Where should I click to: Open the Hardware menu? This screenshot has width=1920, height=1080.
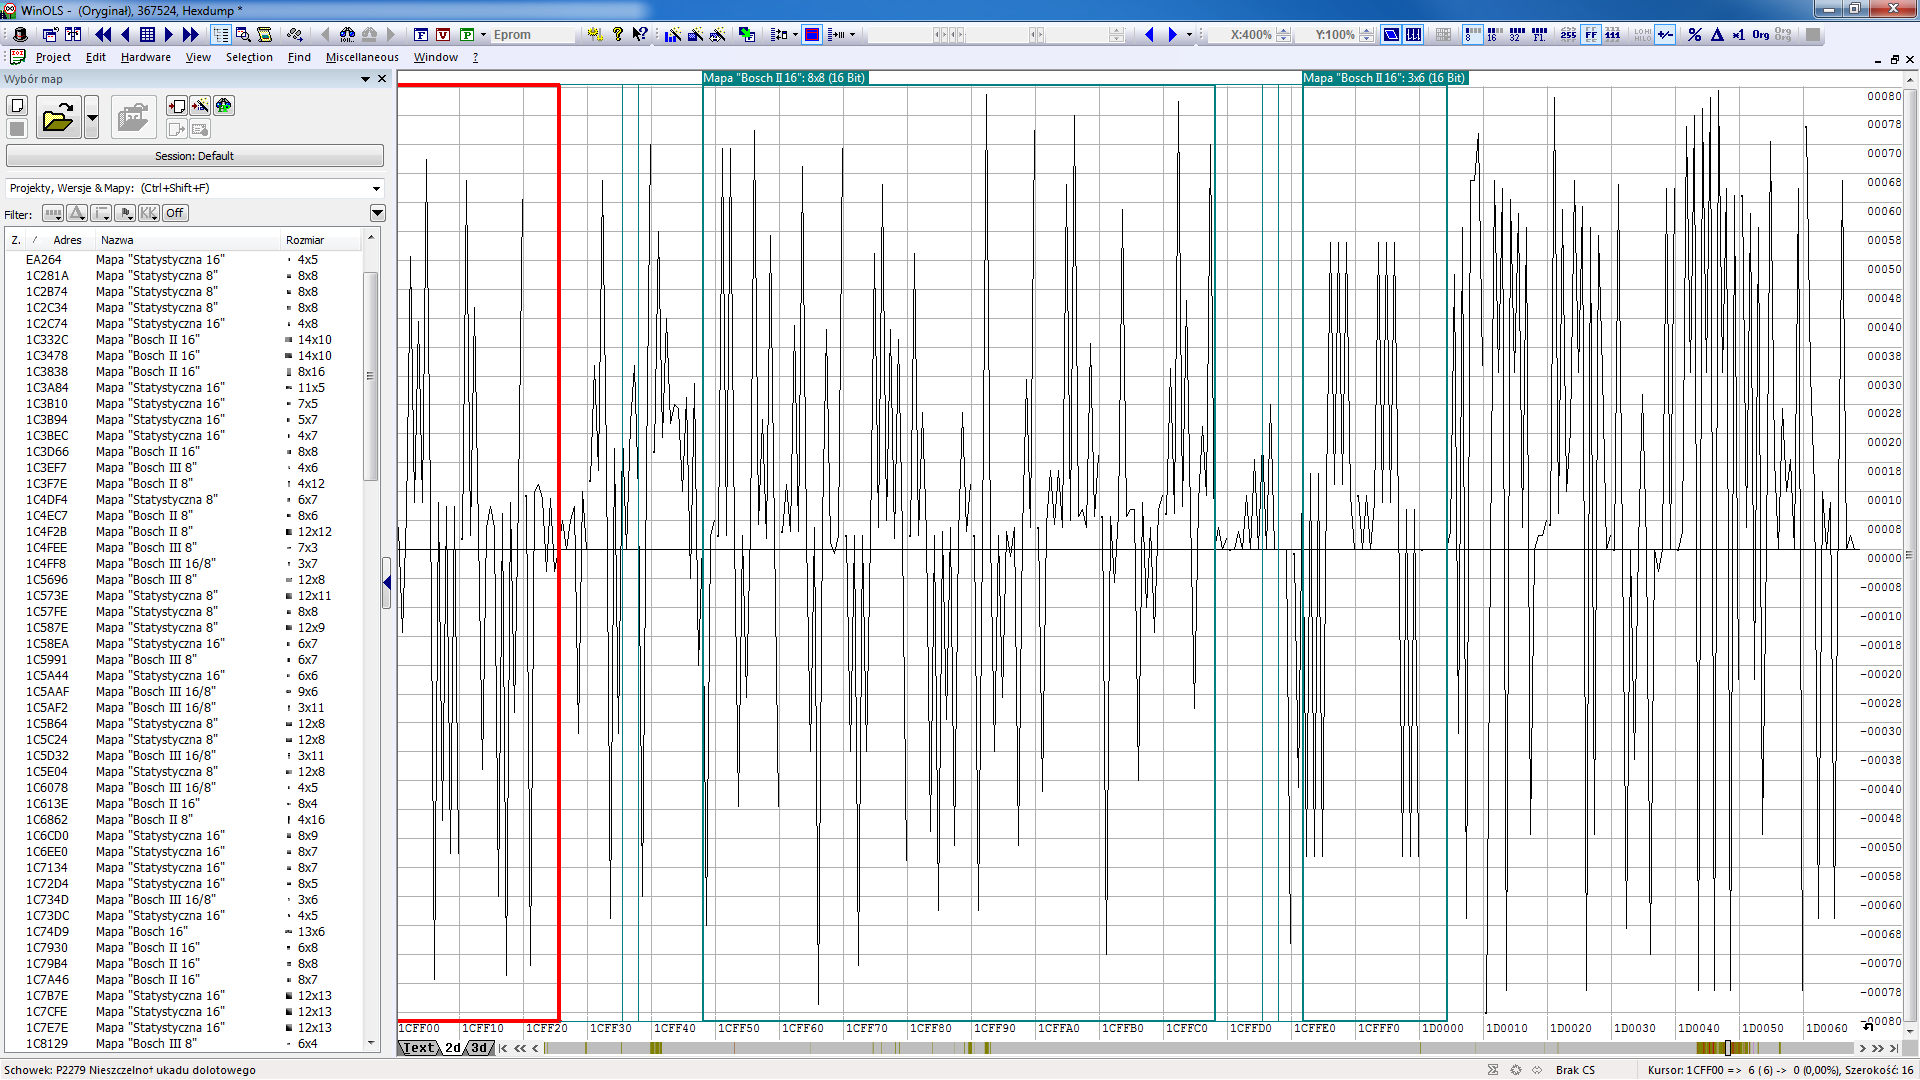coord(145,57)
